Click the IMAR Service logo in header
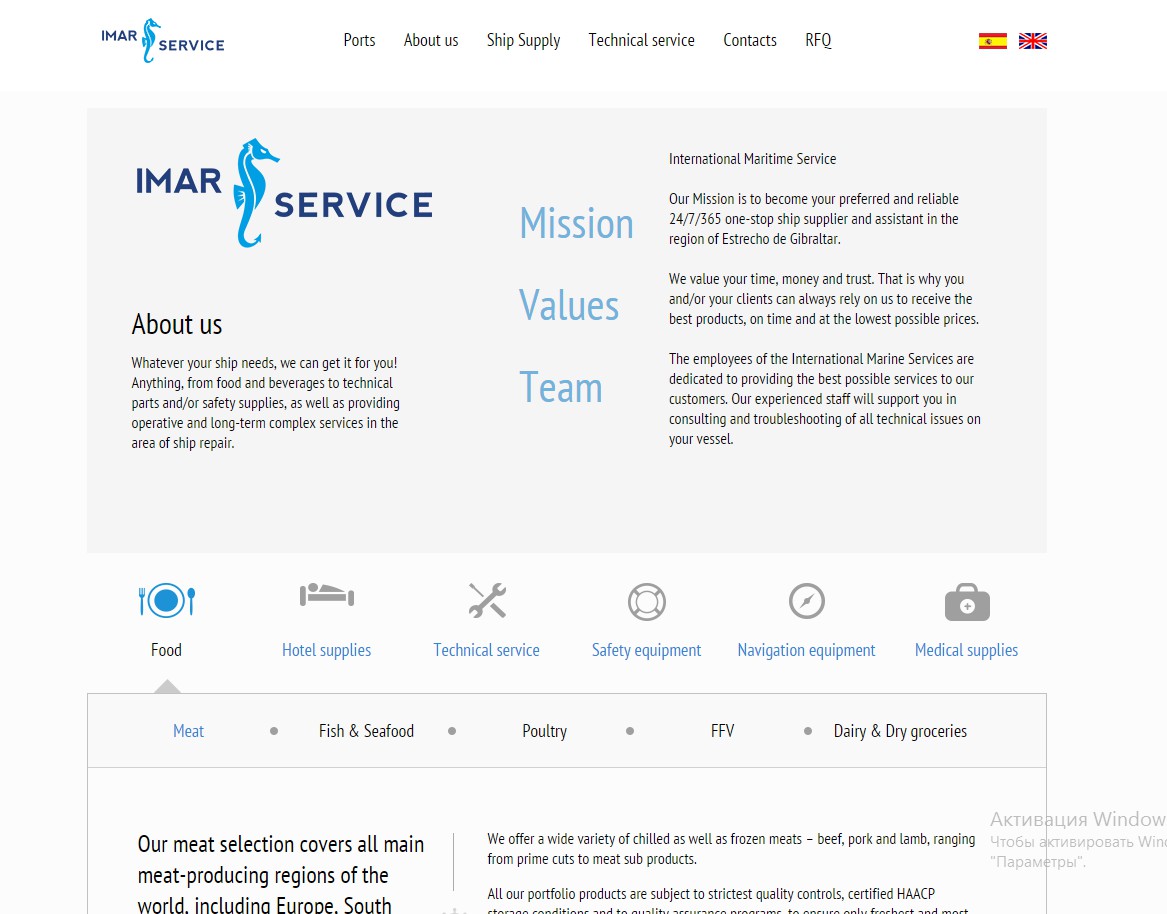Viewport: 1167px width, 914px height. click(163, 40)
